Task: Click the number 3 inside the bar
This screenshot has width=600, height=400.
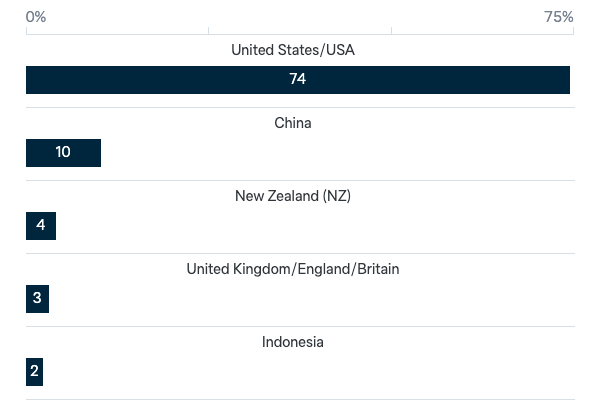Action: [x=37, y=298]
